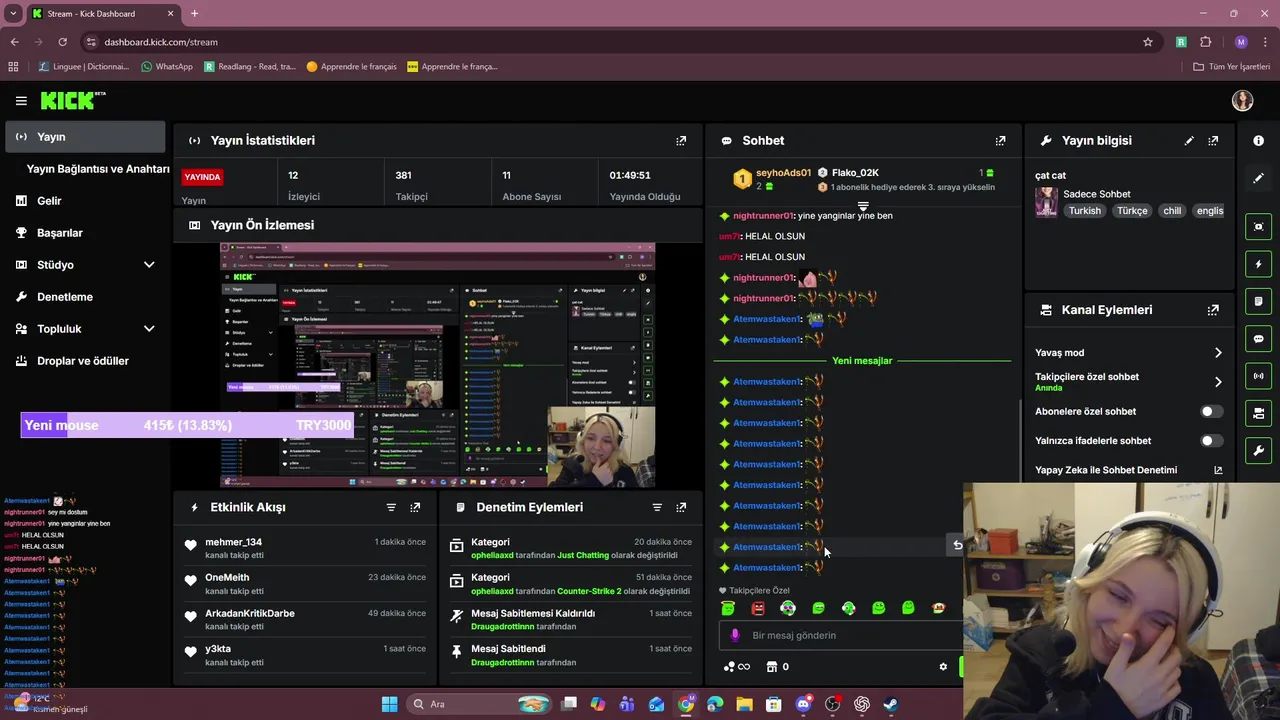Open external link for Yapay Zeka Sohbet Denetimi

point(1218,470)
